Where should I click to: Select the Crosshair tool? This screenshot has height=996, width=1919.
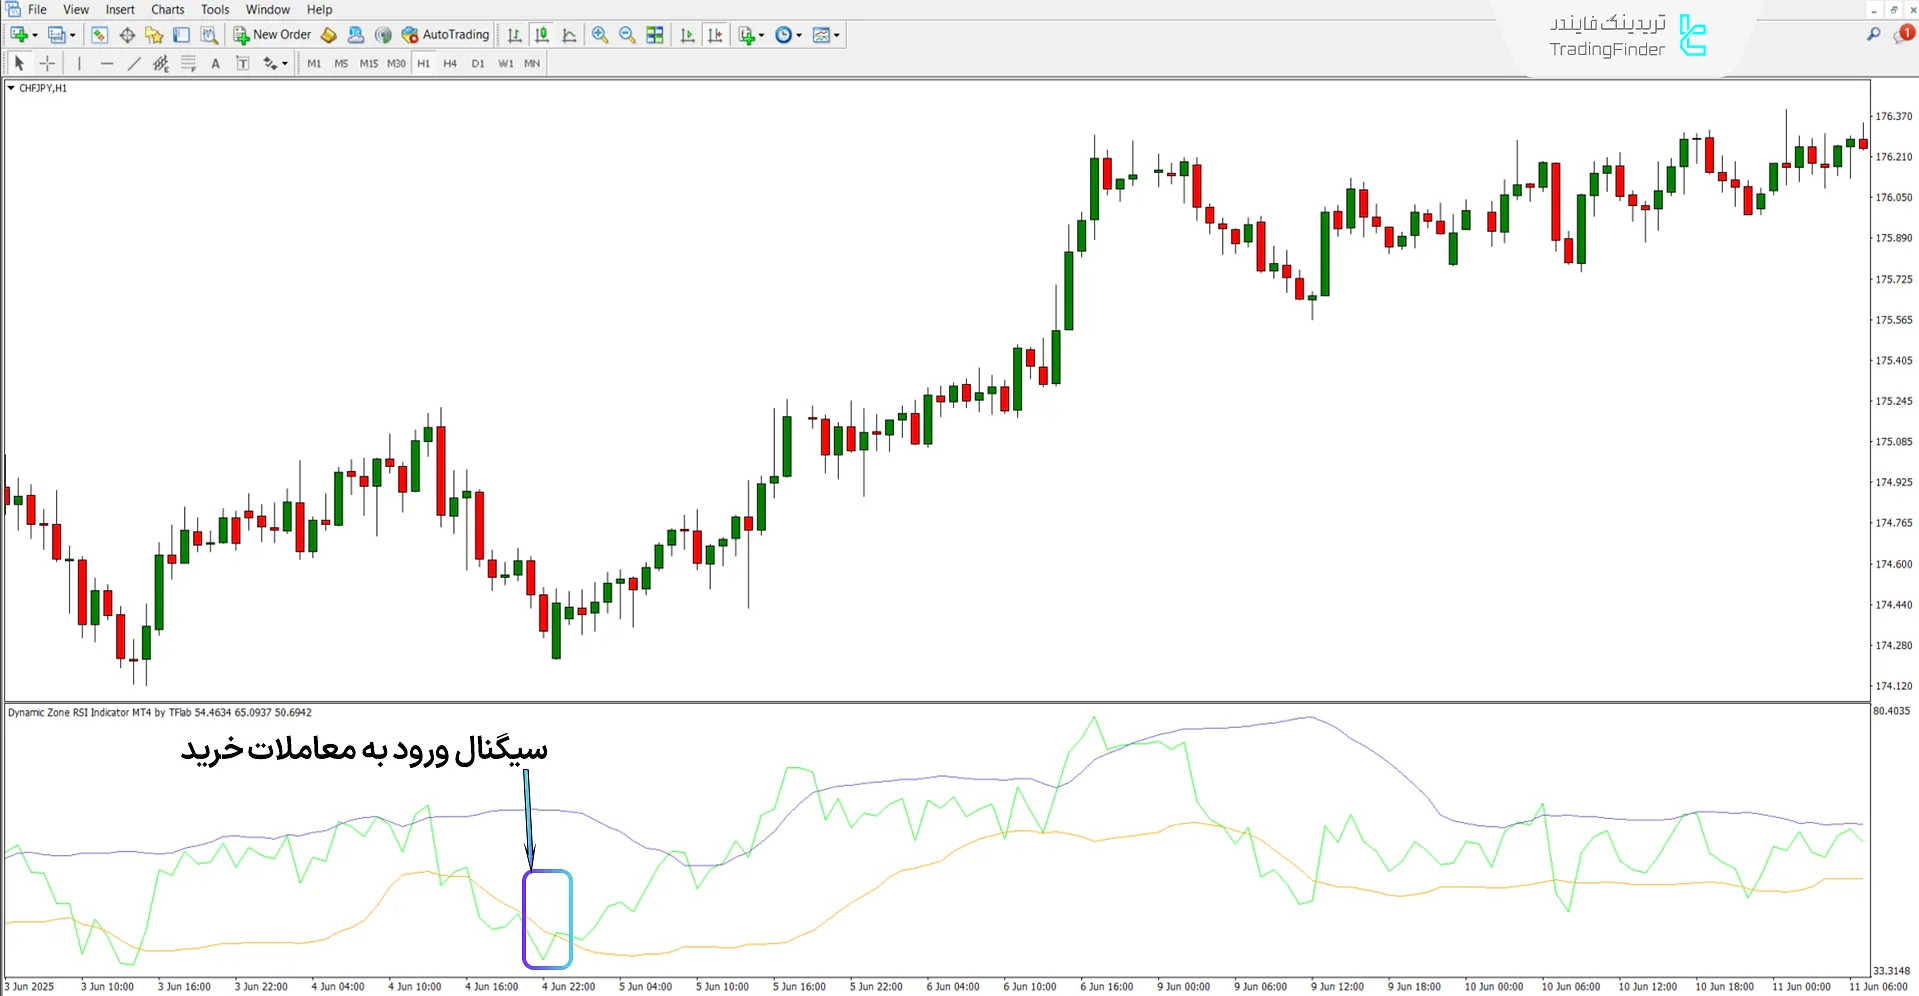click(47, 63)
